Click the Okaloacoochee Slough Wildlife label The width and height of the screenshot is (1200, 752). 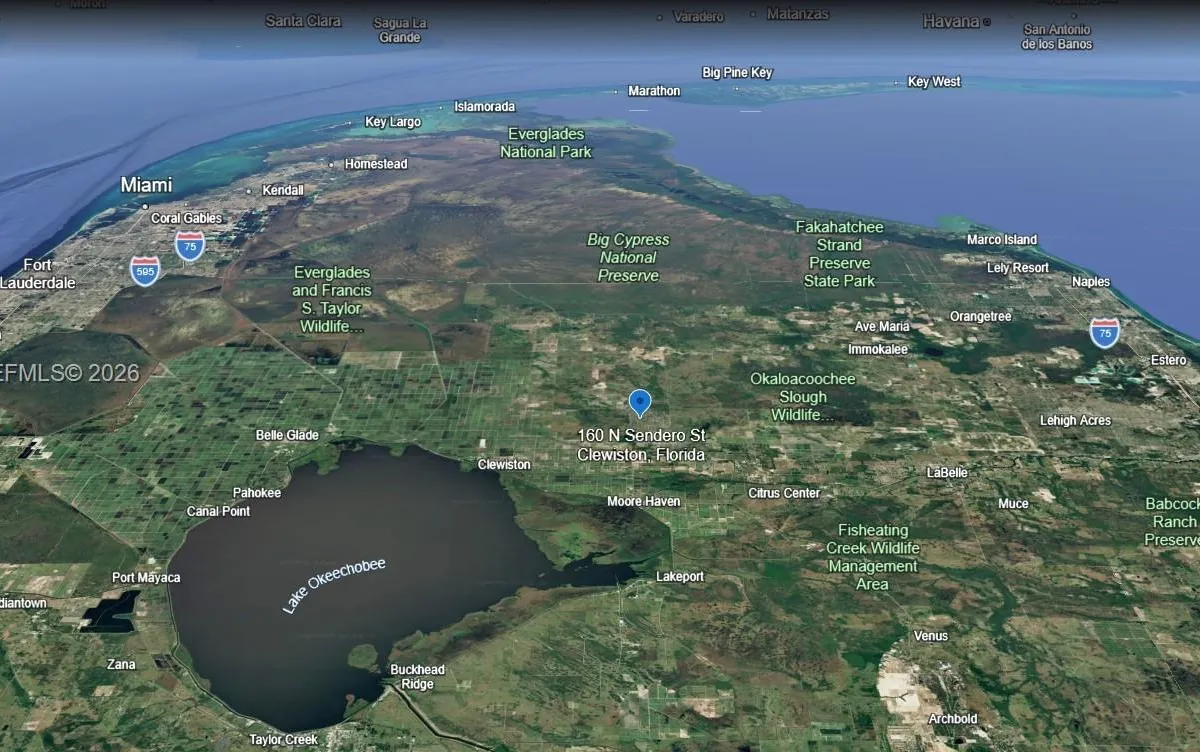pos(803,397)
